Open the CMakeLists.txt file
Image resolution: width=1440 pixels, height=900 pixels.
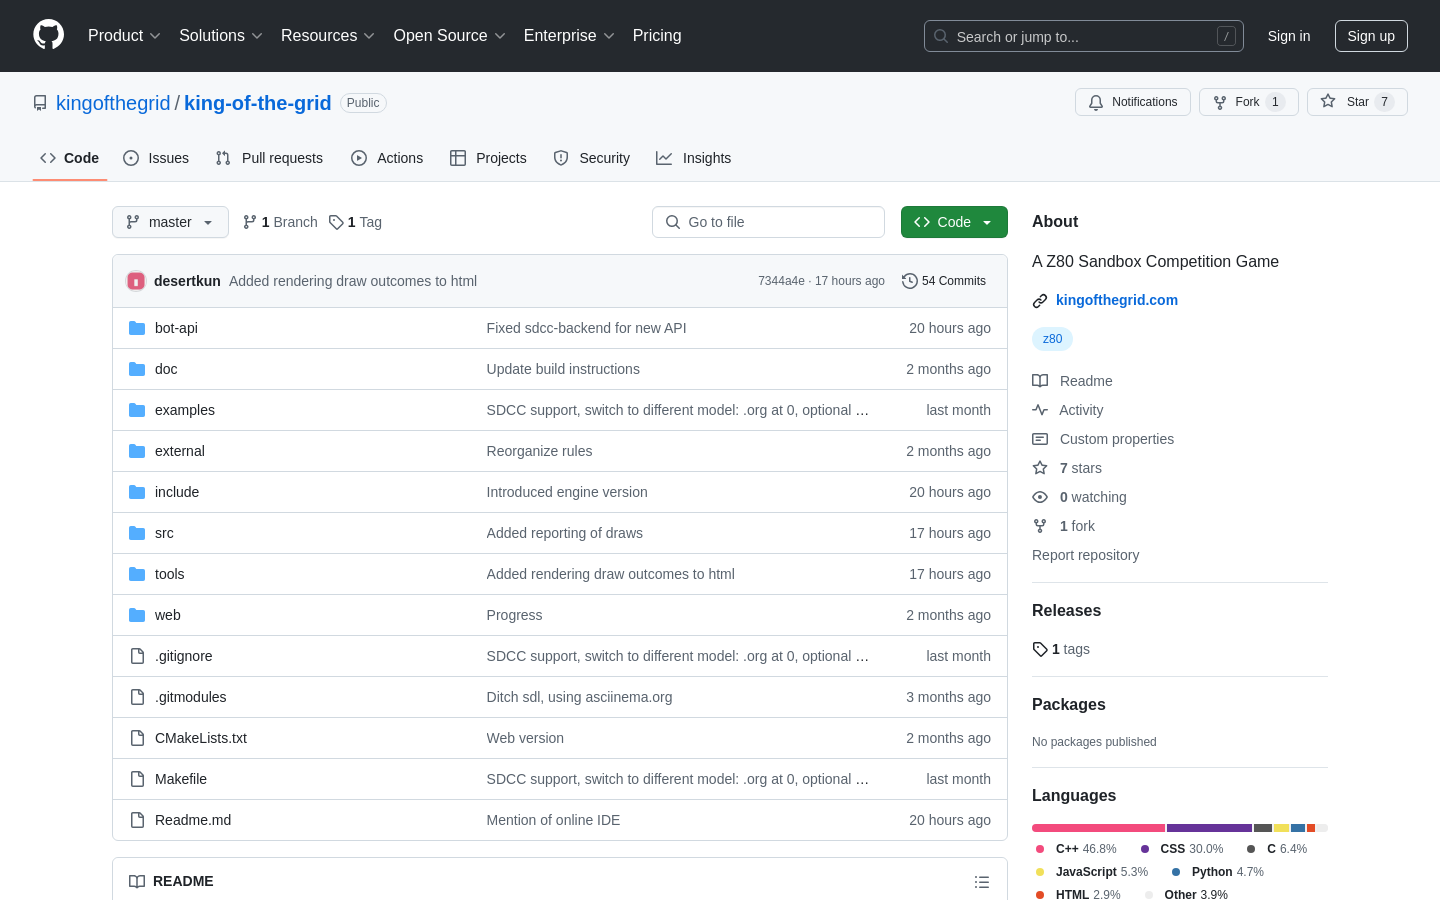coord(201,738)
